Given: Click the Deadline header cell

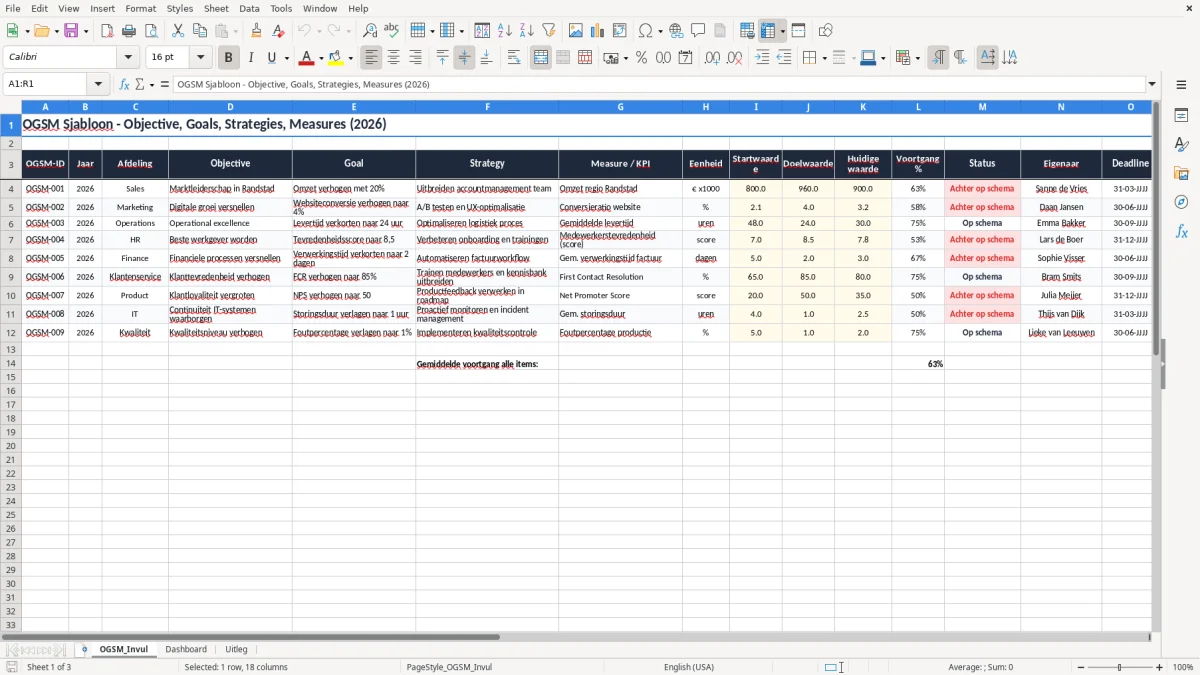Looking at the screenshot, I should coord(1130,163).
